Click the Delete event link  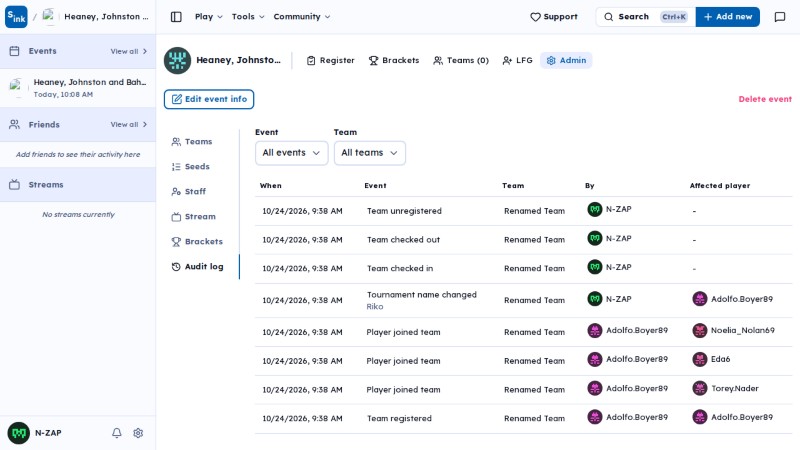click(765, 99)
